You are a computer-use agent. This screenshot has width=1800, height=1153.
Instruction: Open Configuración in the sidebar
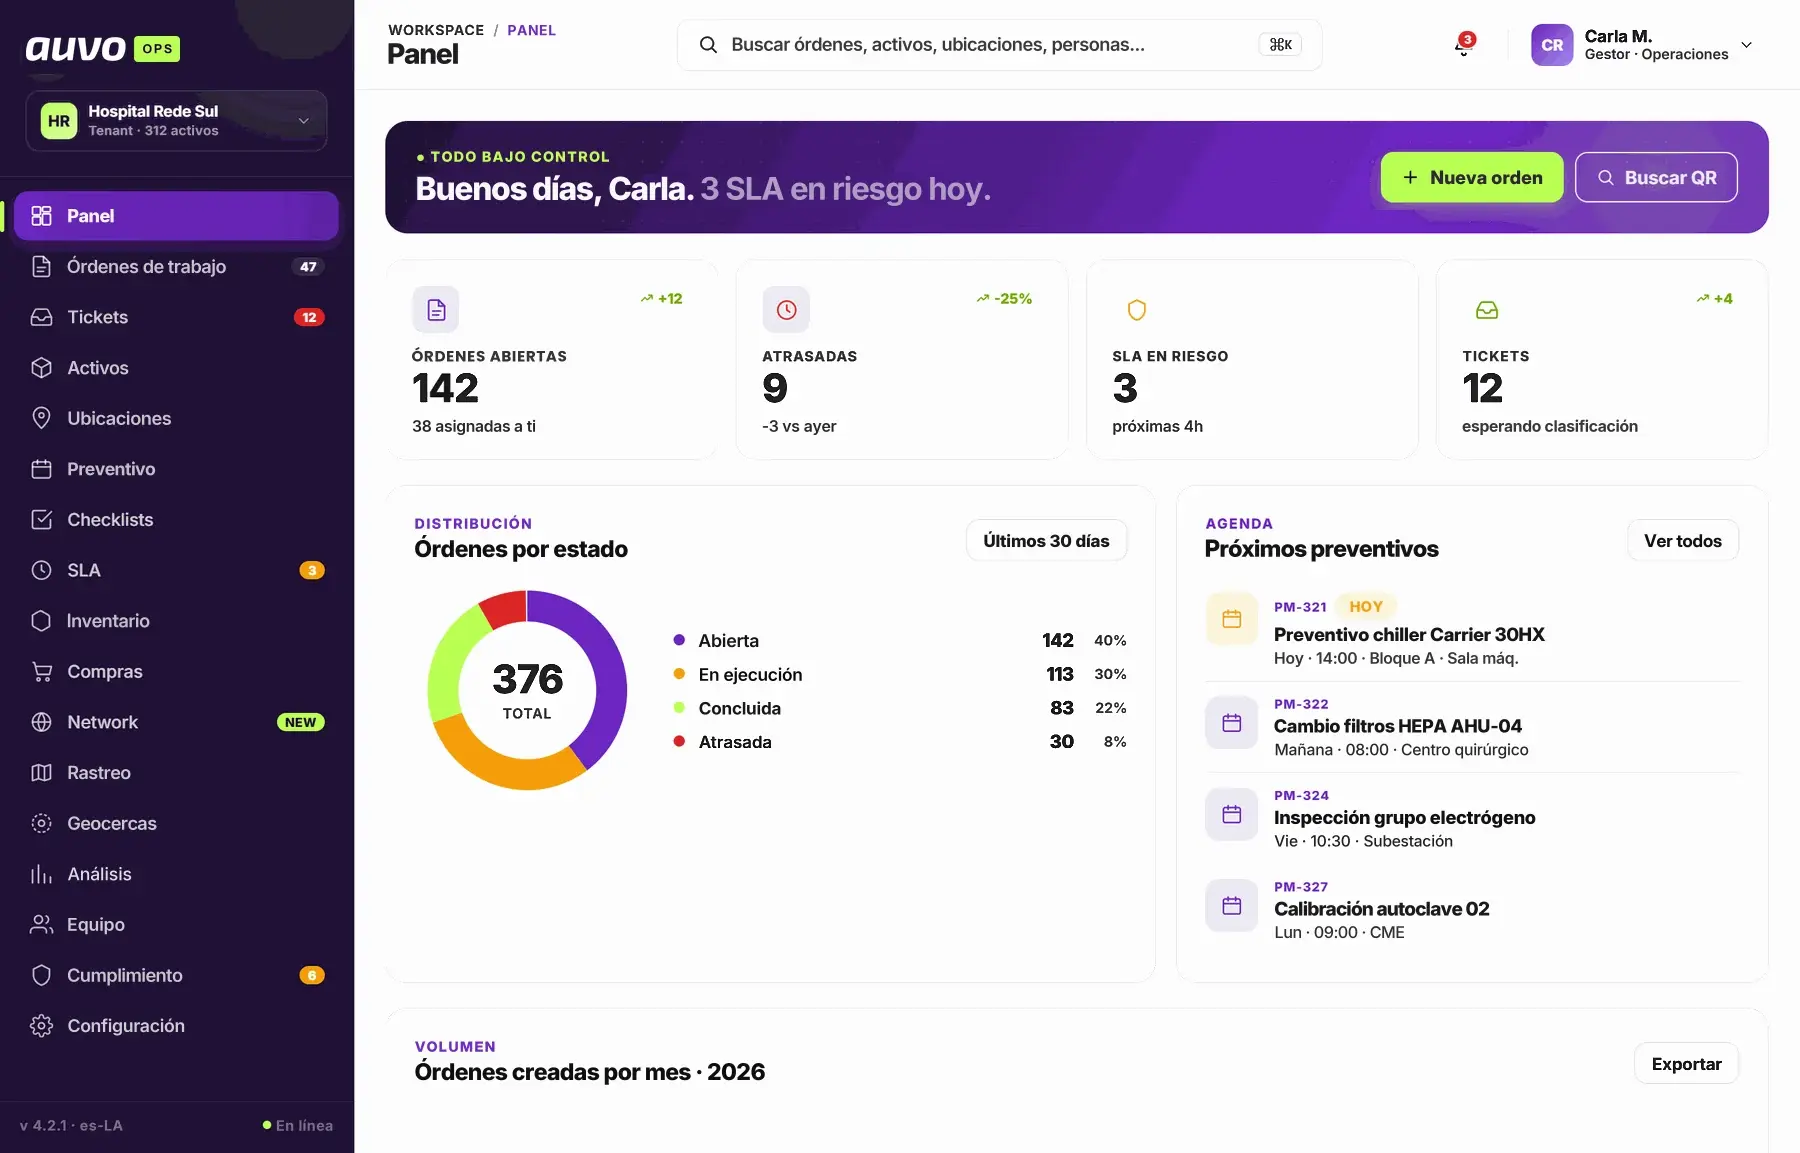176,1025
